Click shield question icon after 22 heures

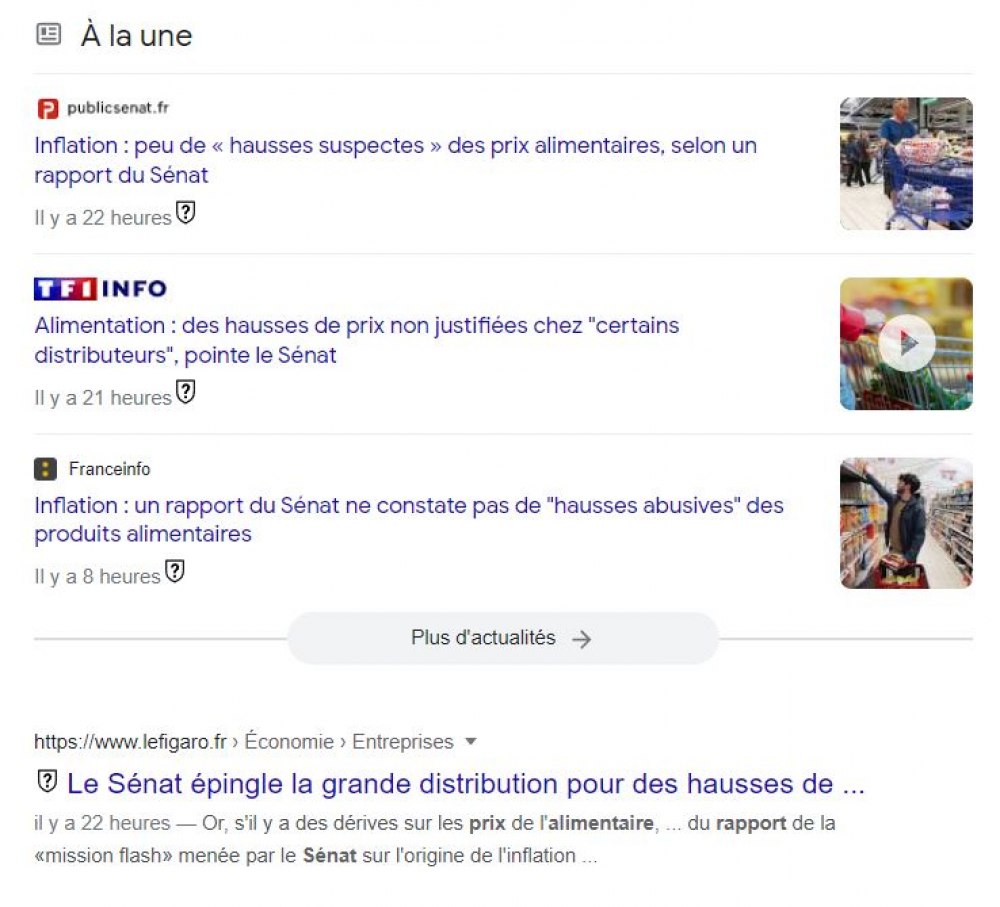click(186, 212)
